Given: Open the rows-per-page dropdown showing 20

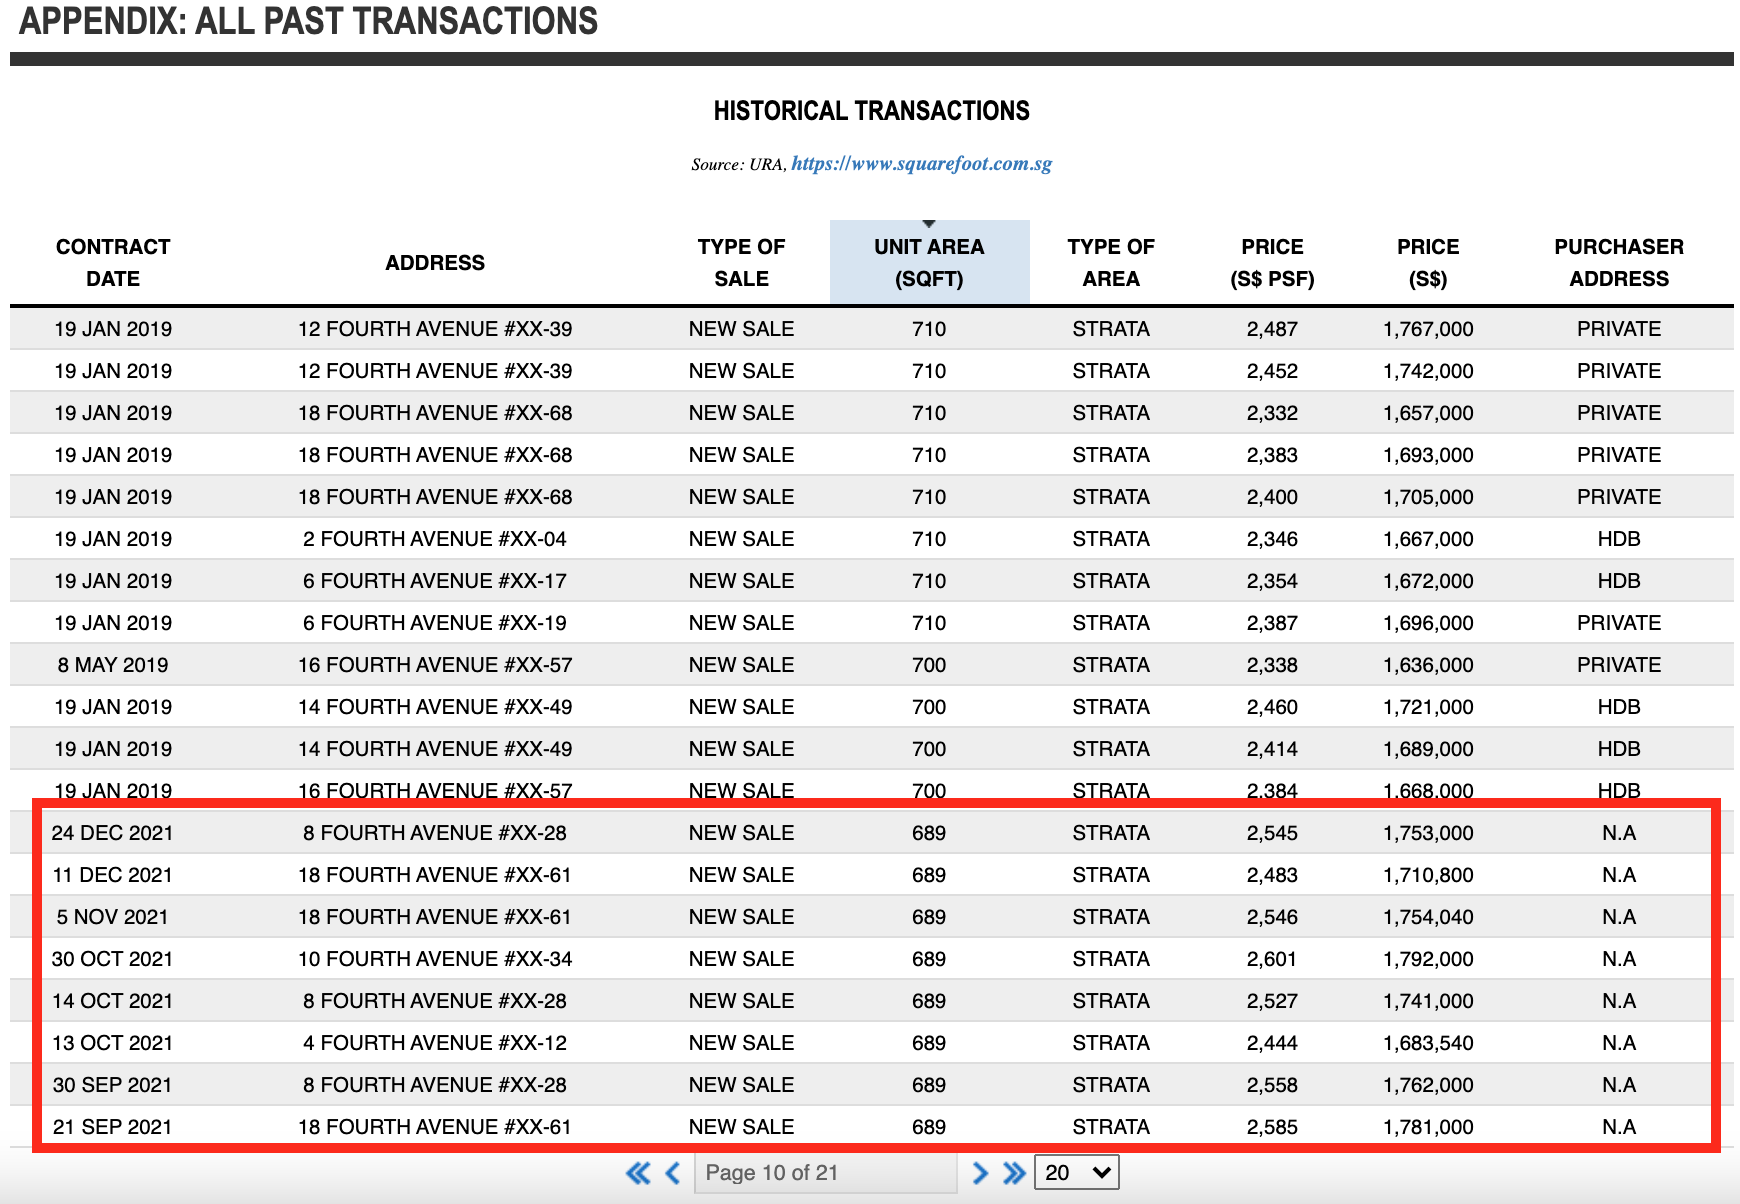Looking at the screenshot, I should tap(1077, 1173).
